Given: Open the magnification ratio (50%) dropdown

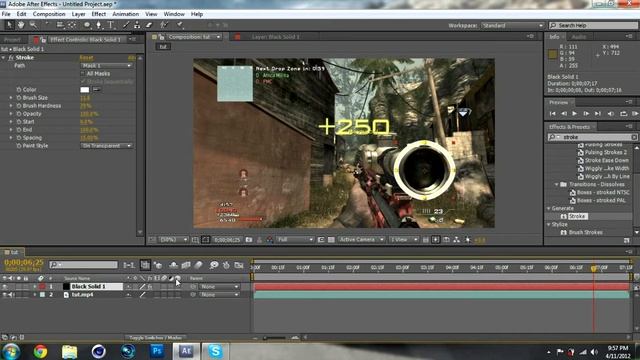Looking at the screenshot, I should (x=173, y=240).
